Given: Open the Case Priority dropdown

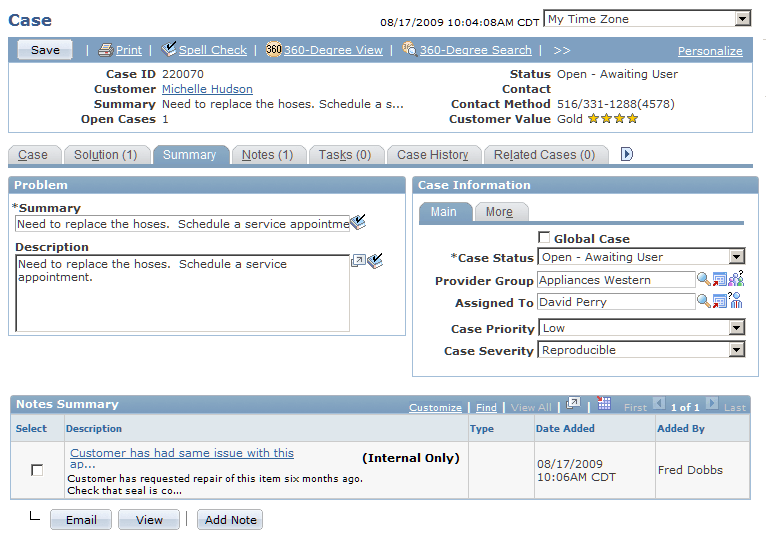Looking at the screenshot, I should (x=736, y=327).
